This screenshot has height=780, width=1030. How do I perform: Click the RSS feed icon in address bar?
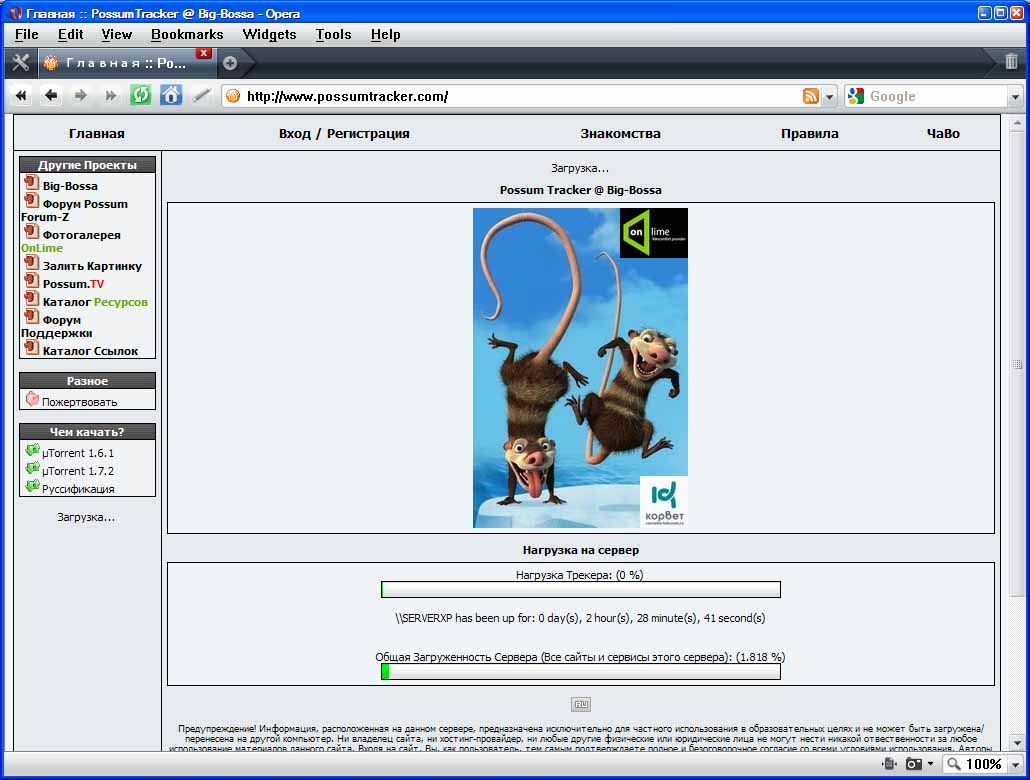tap(811, 97)
